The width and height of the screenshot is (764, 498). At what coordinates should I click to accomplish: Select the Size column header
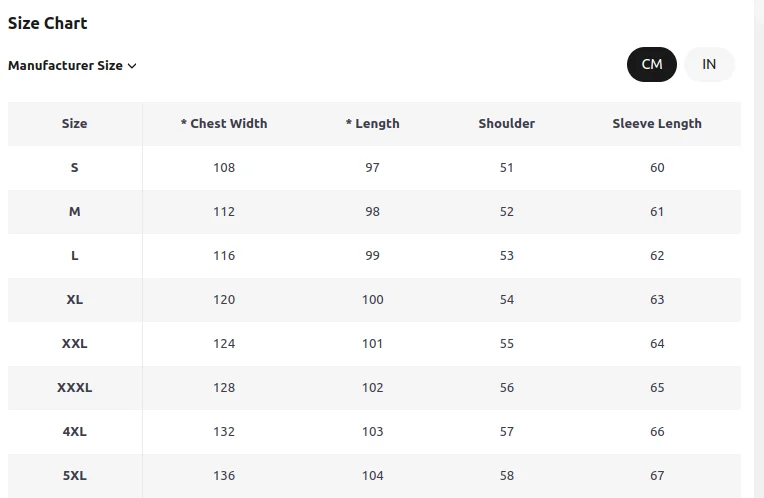coord(75,123)
